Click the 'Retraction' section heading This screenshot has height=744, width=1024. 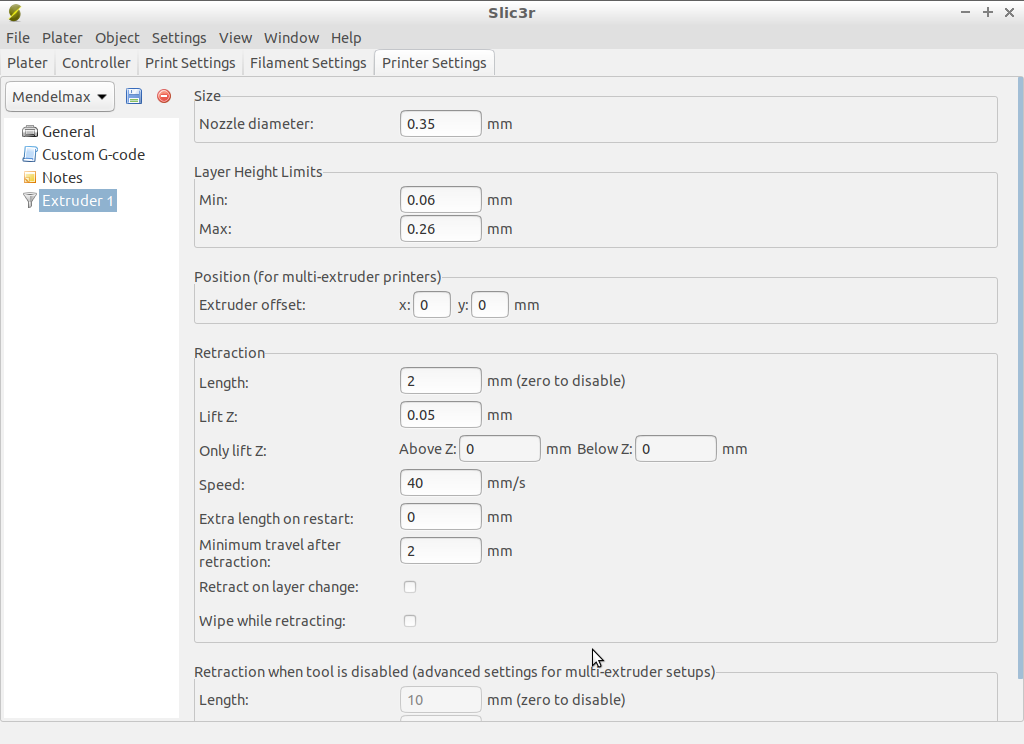point(229,353)
